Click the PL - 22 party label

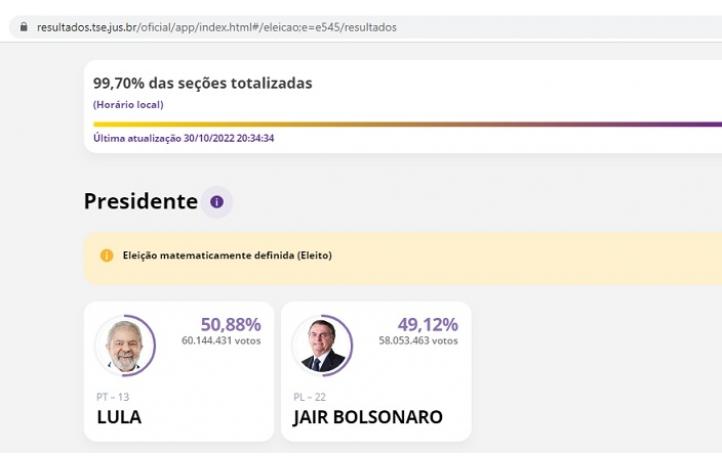pyautogui.click(x=309, y=397)
